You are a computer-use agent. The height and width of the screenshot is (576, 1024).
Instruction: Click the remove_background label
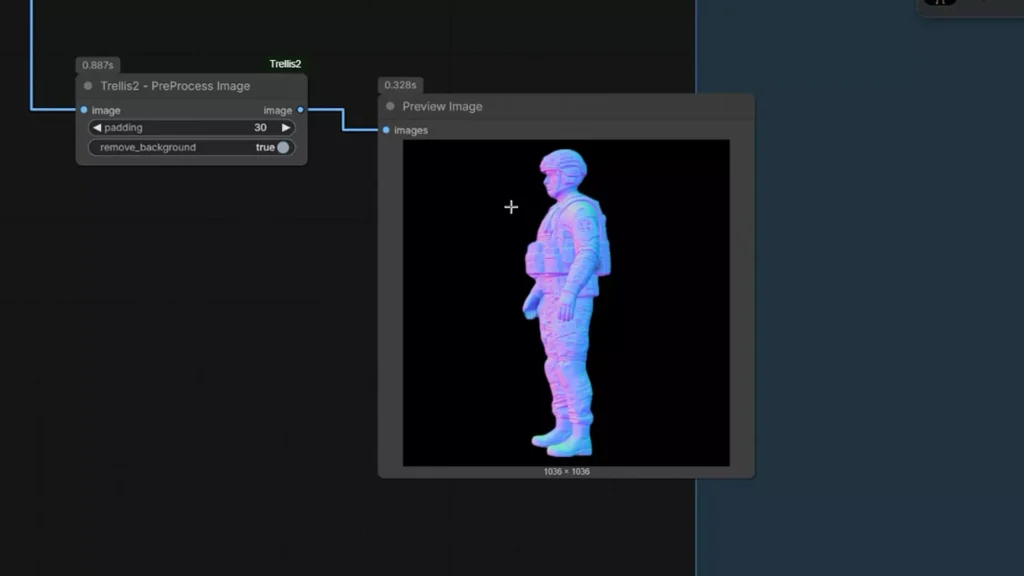tap(148, 148)
